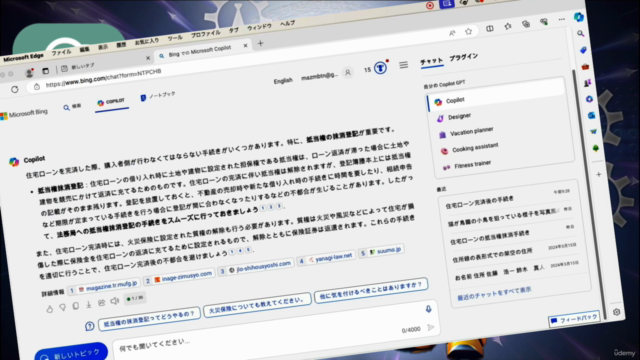The image size is (640, 360).
Task: Reload the page with refresh icon
Action: [15, 89]
